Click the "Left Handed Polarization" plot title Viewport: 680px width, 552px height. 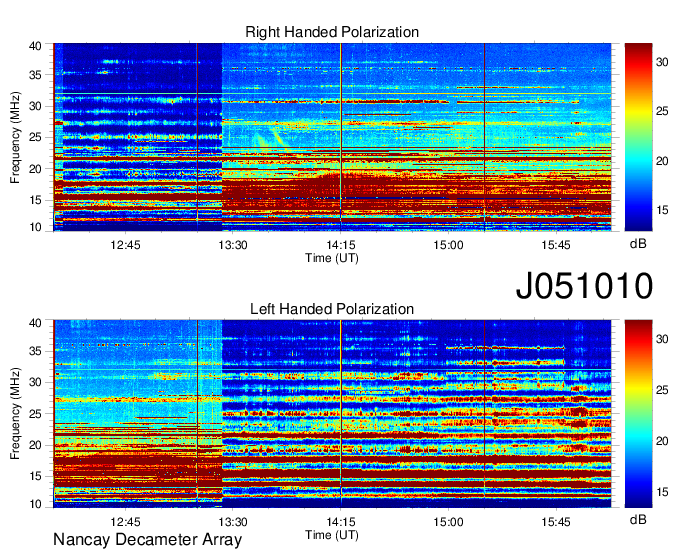[x=332, y=309]
